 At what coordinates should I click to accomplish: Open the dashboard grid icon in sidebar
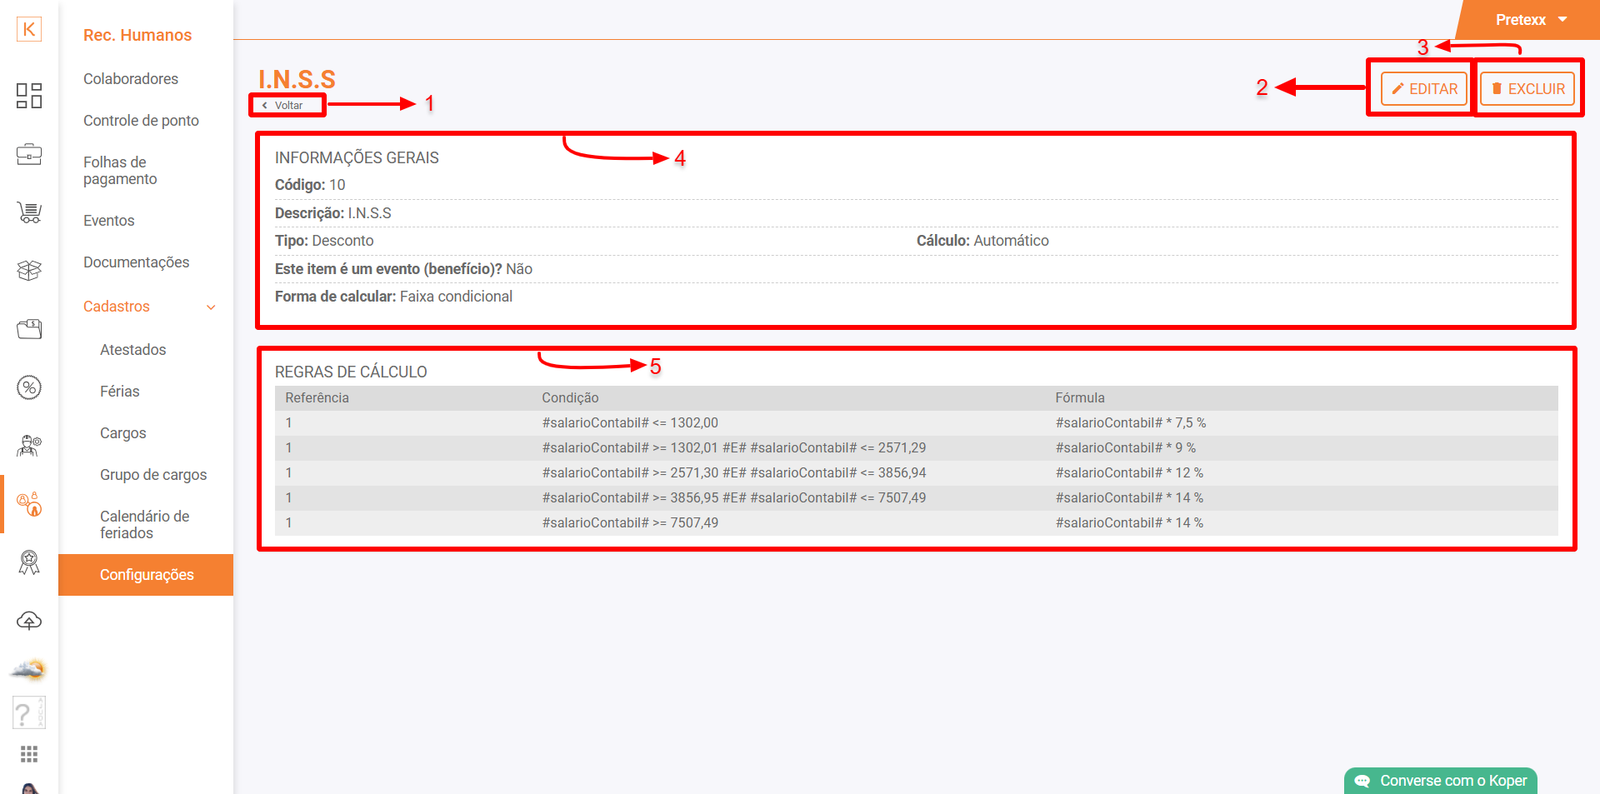coord(29,96)
